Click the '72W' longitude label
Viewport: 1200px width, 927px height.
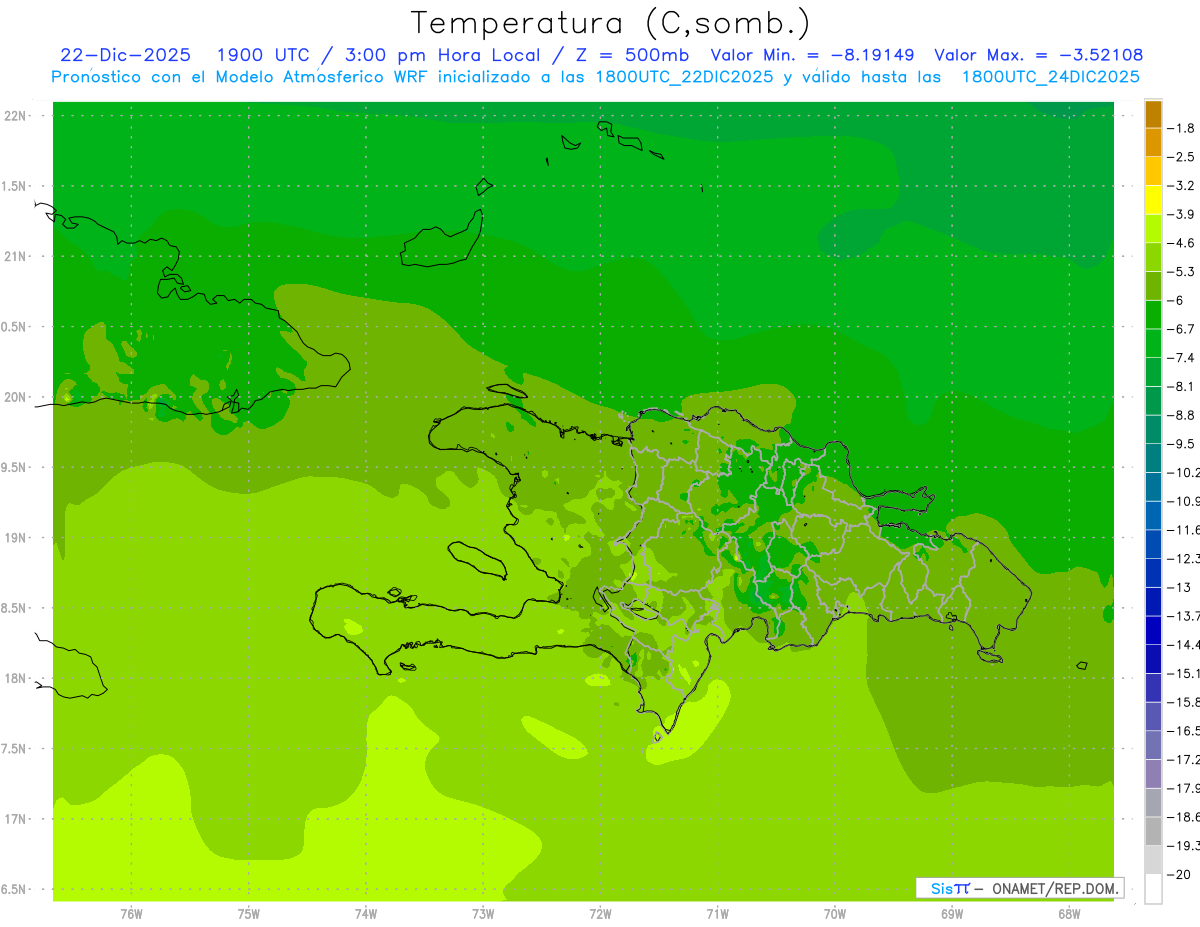(600, 915)
